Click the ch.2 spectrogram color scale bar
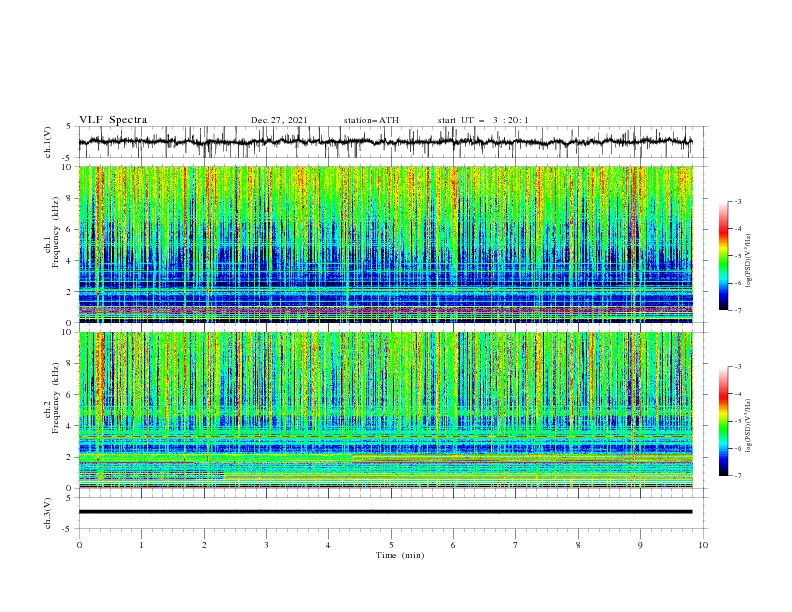 tap(724, 421)
